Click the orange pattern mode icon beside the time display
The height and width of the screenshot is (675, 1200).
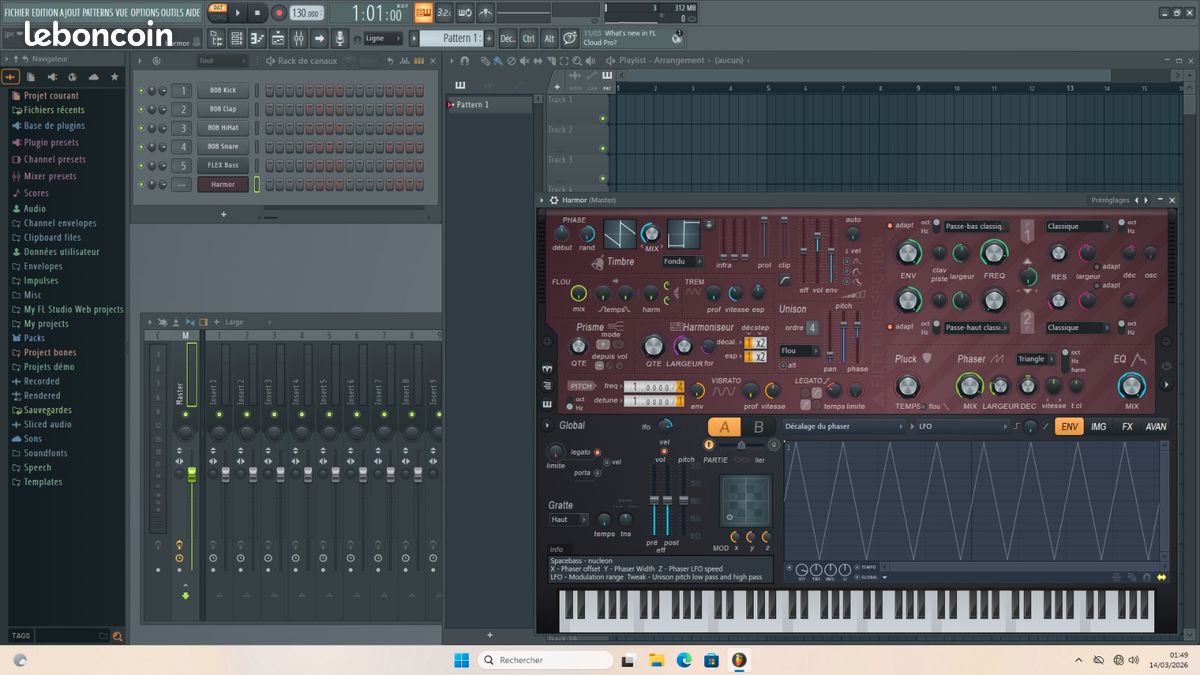(x=424, y=13)
